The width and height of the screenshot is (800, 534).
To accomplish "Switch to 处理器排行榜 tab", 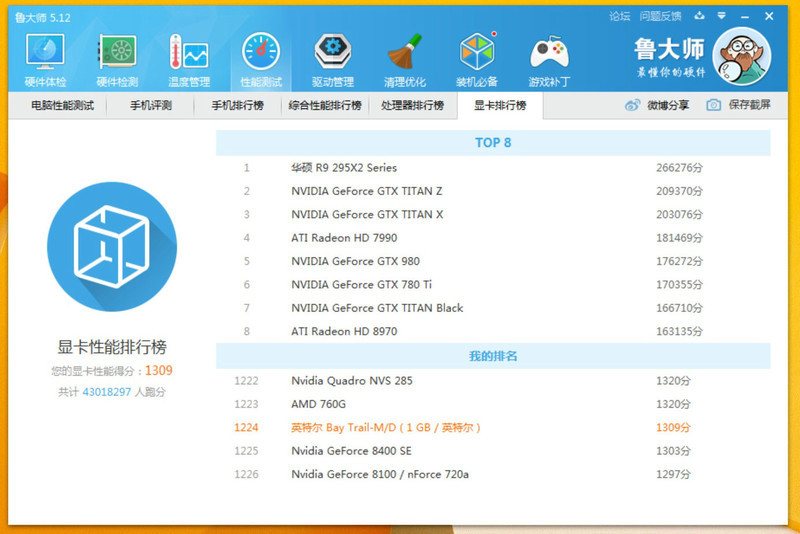I will (412, 106).
